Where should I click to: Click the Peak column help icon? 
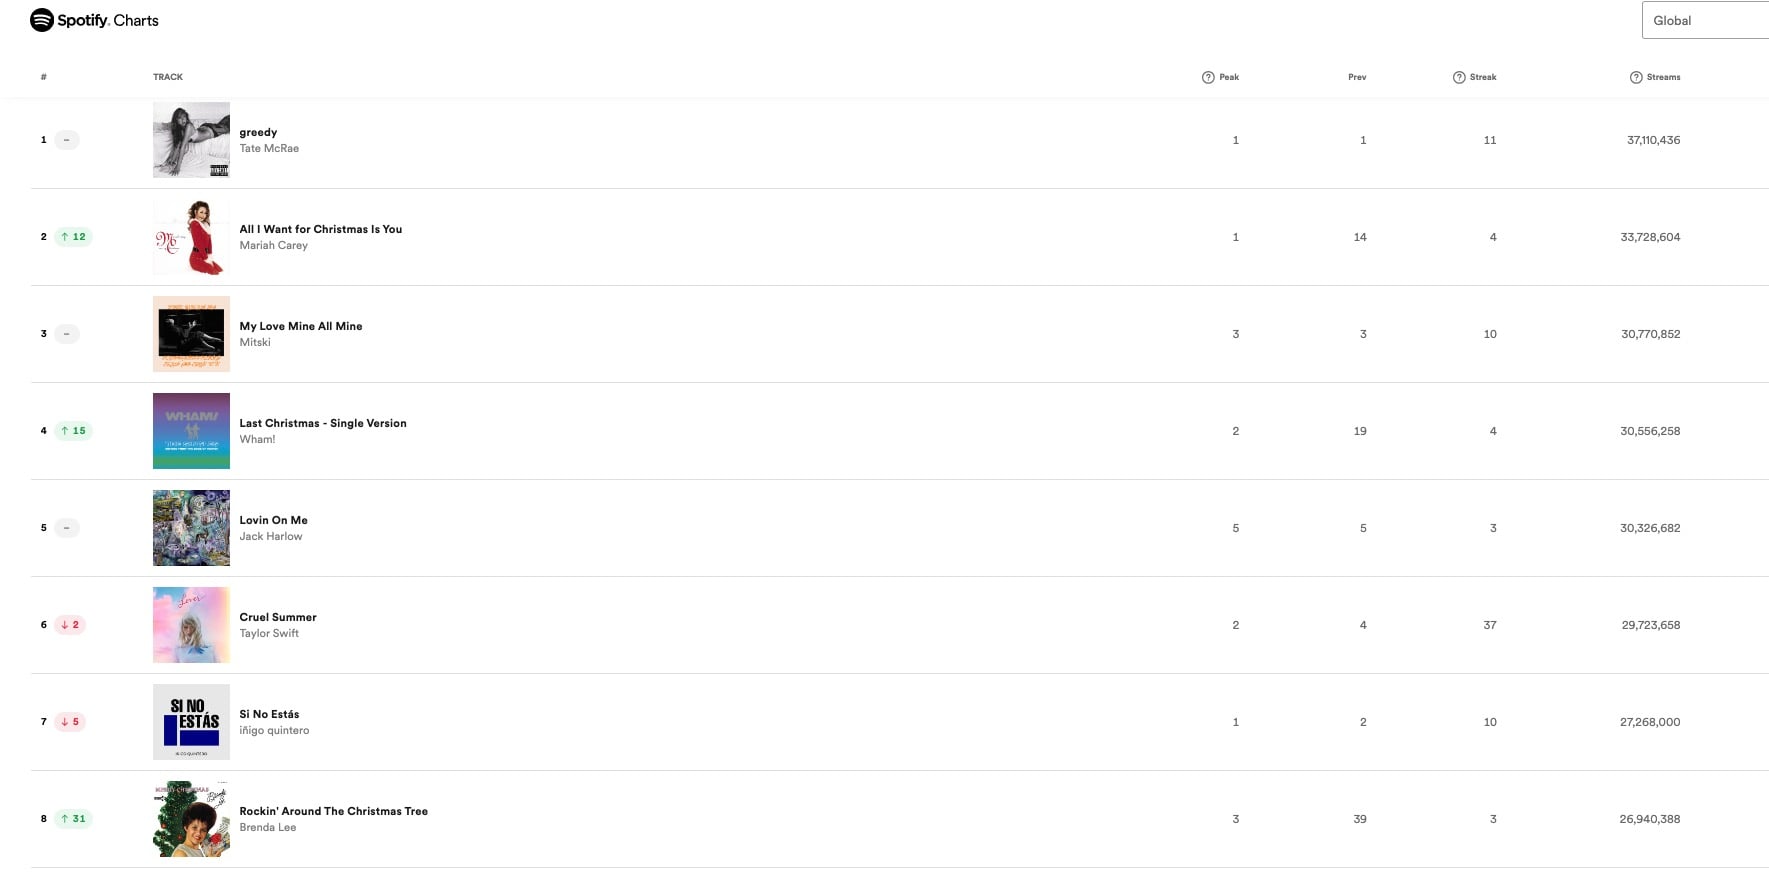[1208, 77]
